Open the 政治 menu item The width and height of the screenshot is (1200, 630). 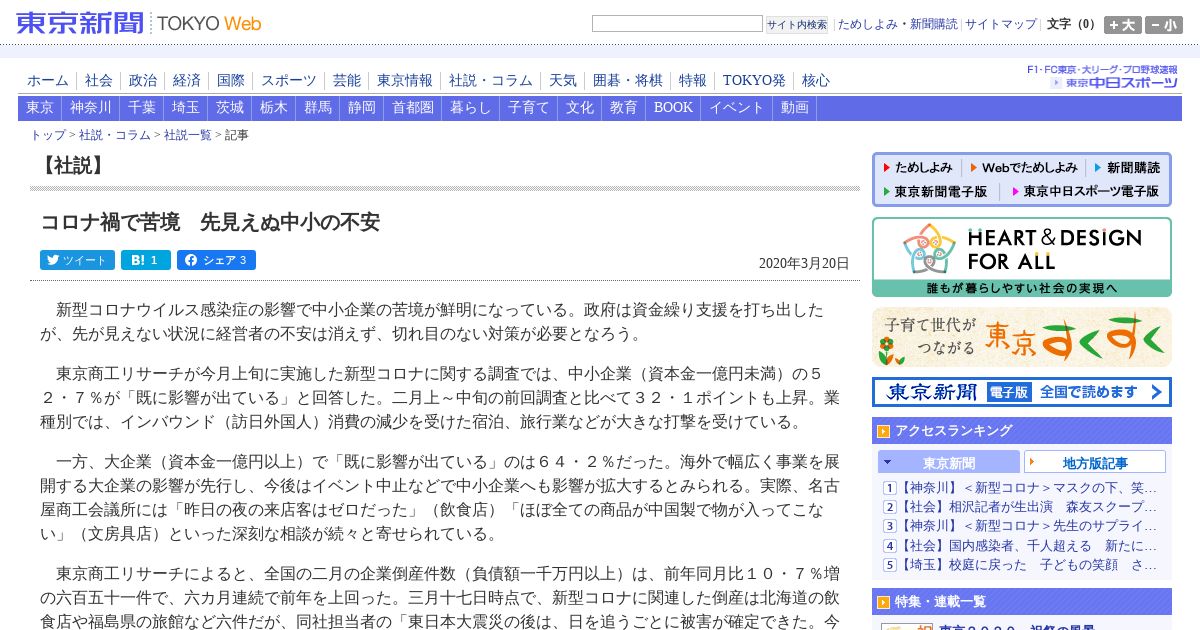pos(143,81)
